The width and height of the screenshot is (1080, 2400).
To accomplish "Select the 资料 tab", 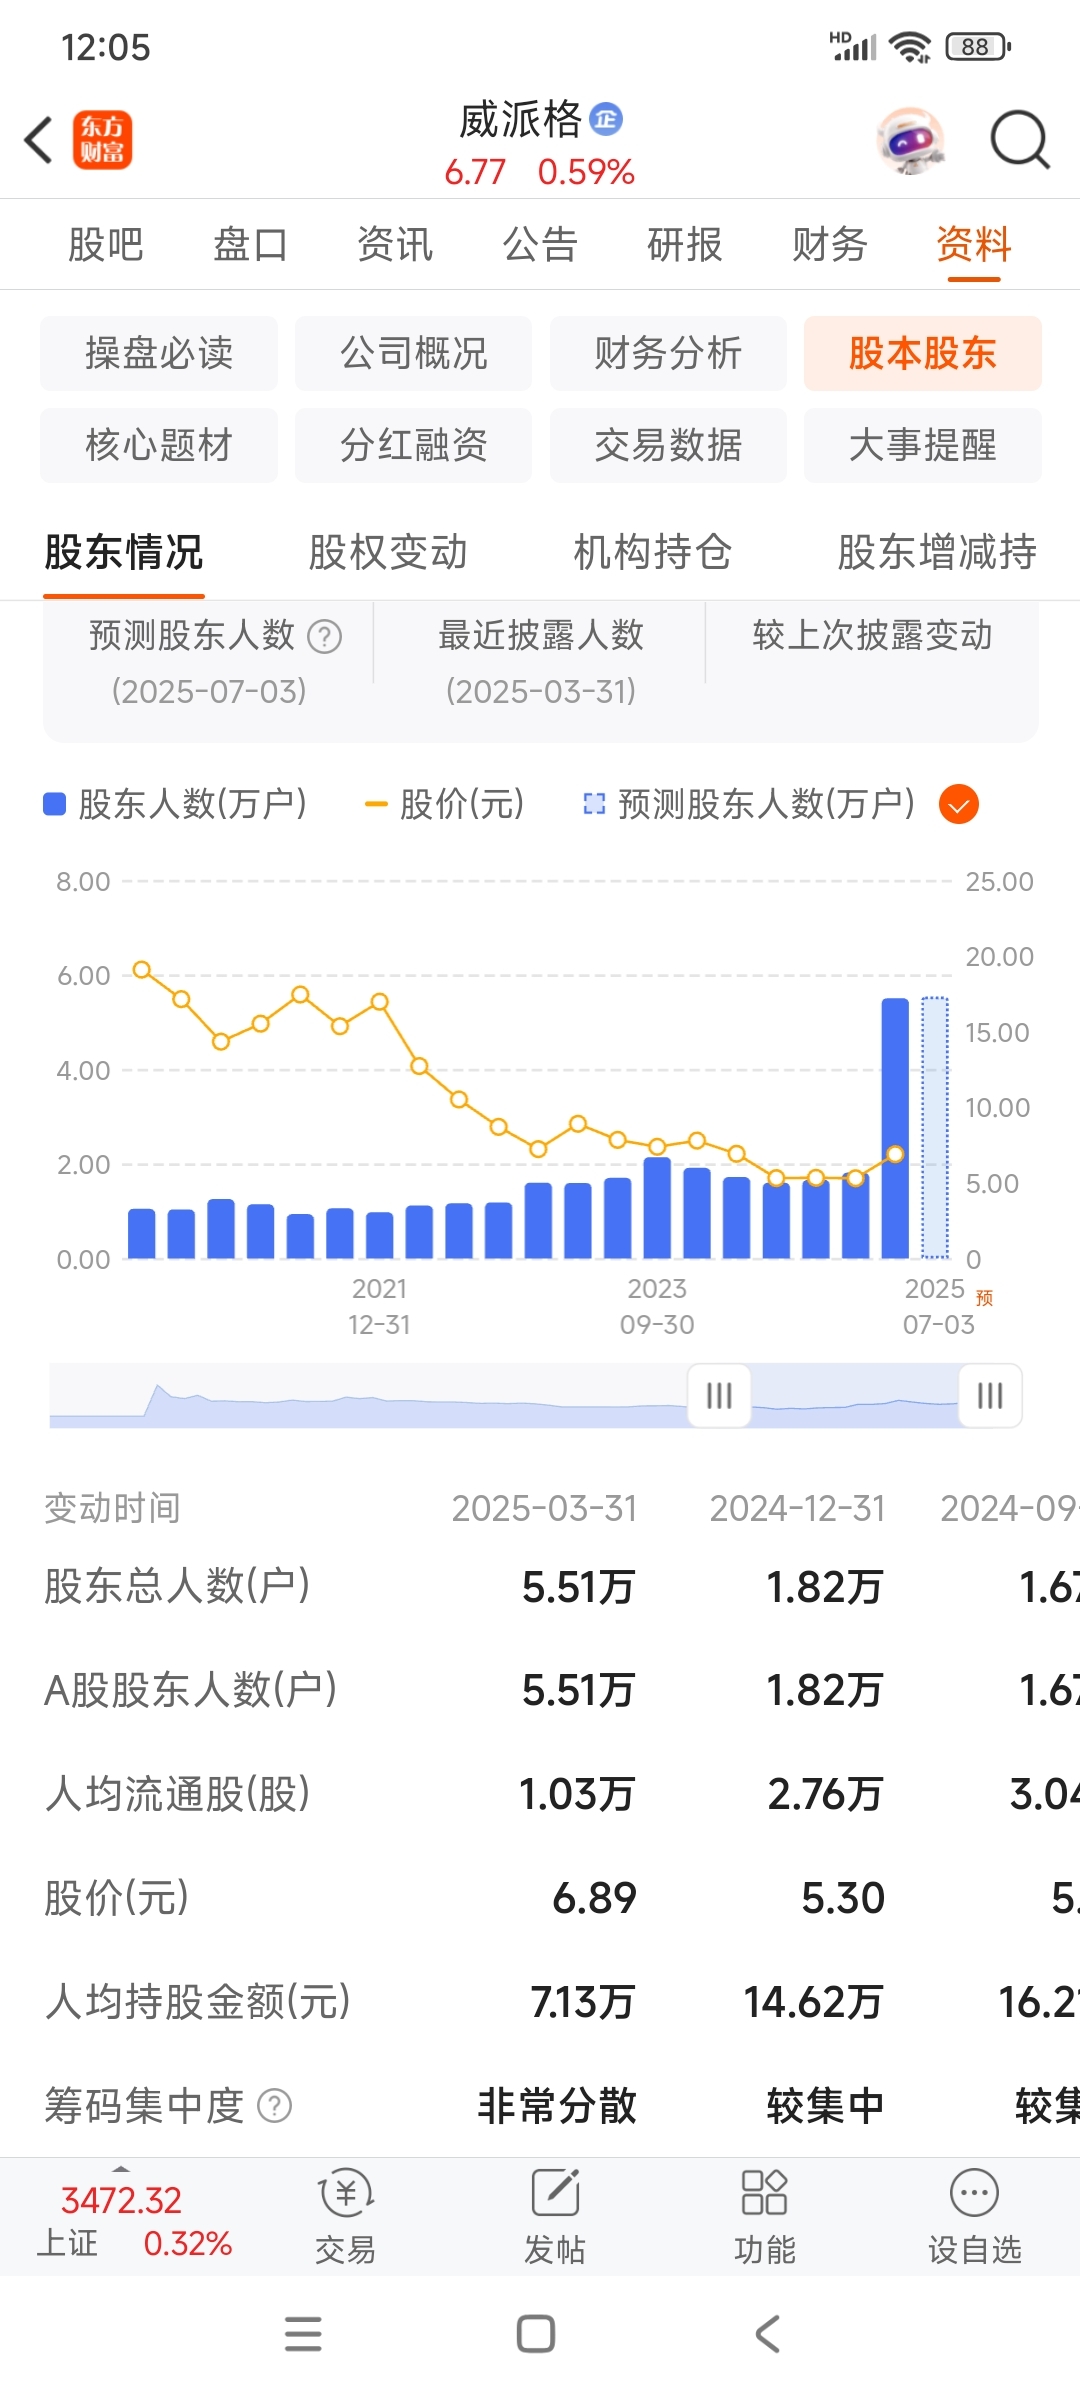I will pyautogui.click(x=974, y=245).
